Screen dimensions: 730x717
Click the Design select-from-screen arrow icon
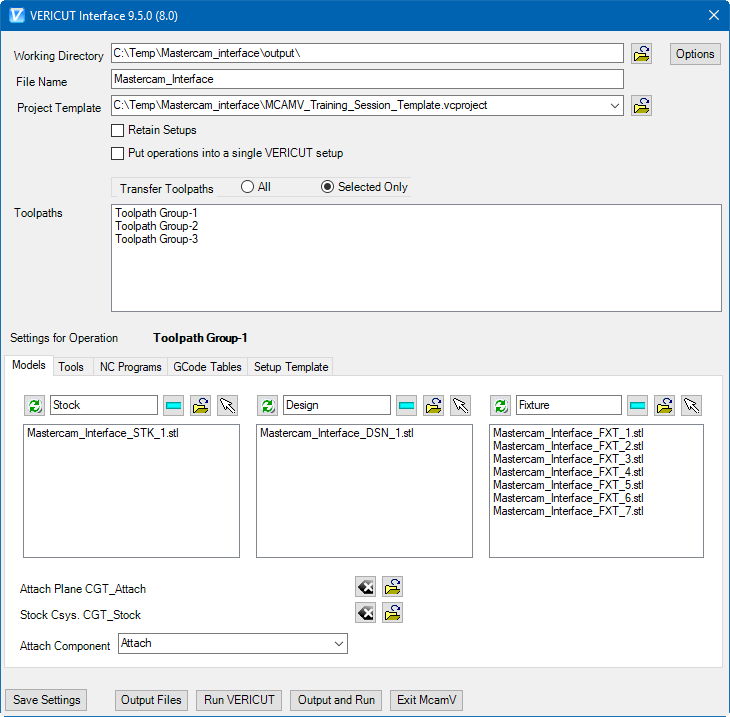460,406
